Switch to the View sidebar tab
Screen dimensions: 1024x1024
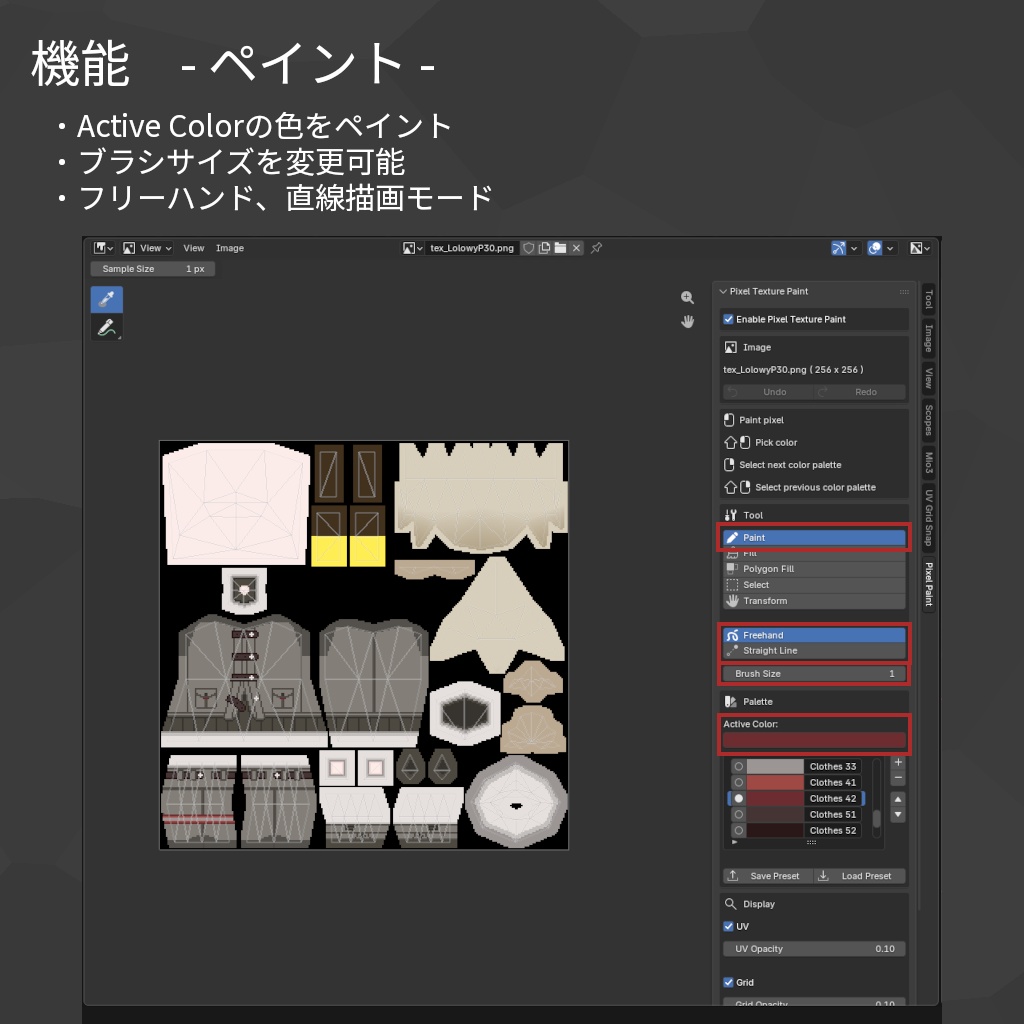928,378
